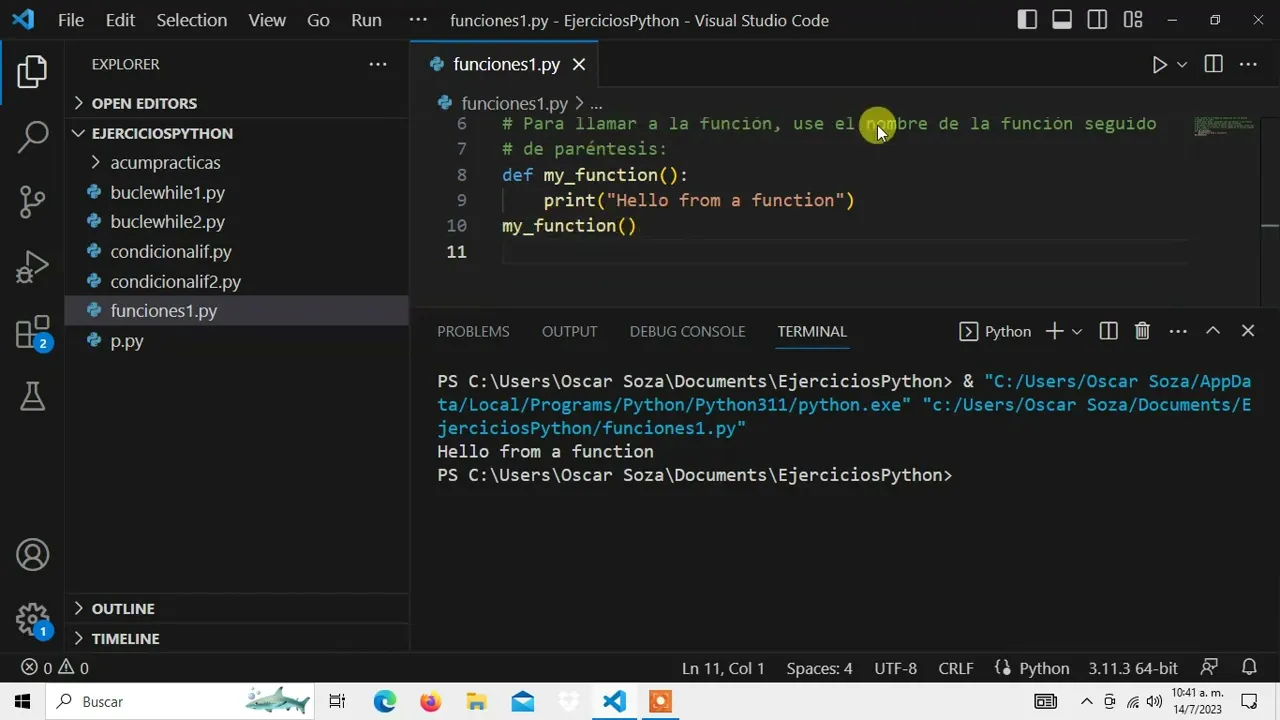Image resolution: width=1280 pixels, height=720 pixels.
Task: Open breadcrumb ellipsis symbol picker
Action: pos(596,103)
